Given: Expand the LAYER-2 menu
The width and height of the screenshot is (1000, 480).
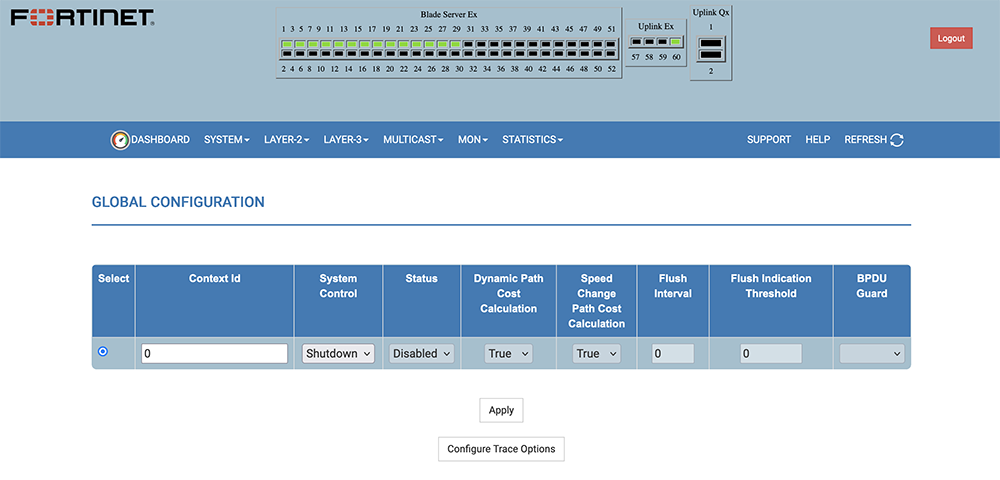Looking at the screenshot, I should [x=286, y=140].
